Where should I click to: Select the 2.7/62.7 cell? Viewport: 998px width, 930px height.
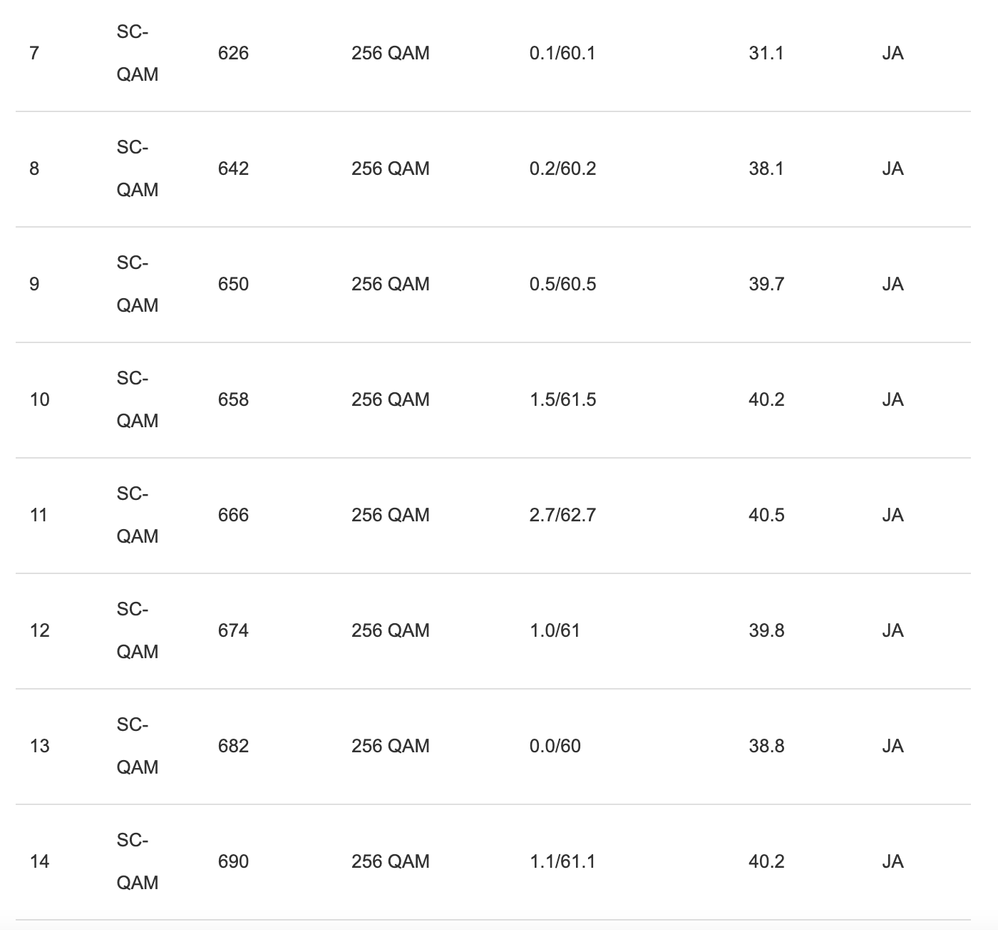tap(562, 515)
